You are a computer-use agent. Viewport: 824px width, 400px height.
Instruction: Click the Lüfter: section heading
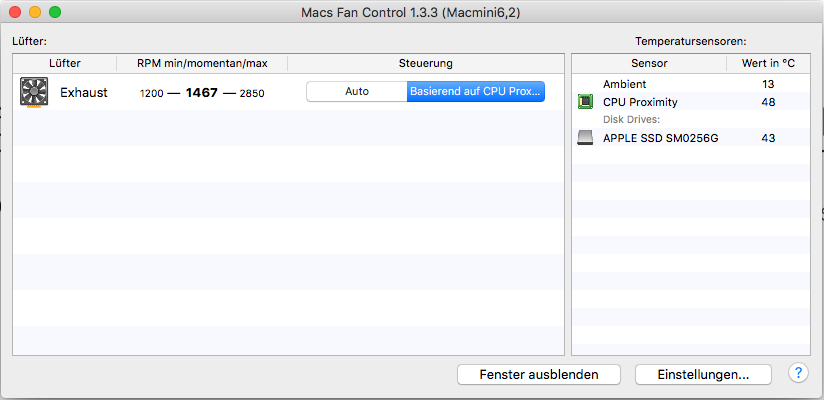(x=29, y=41)
